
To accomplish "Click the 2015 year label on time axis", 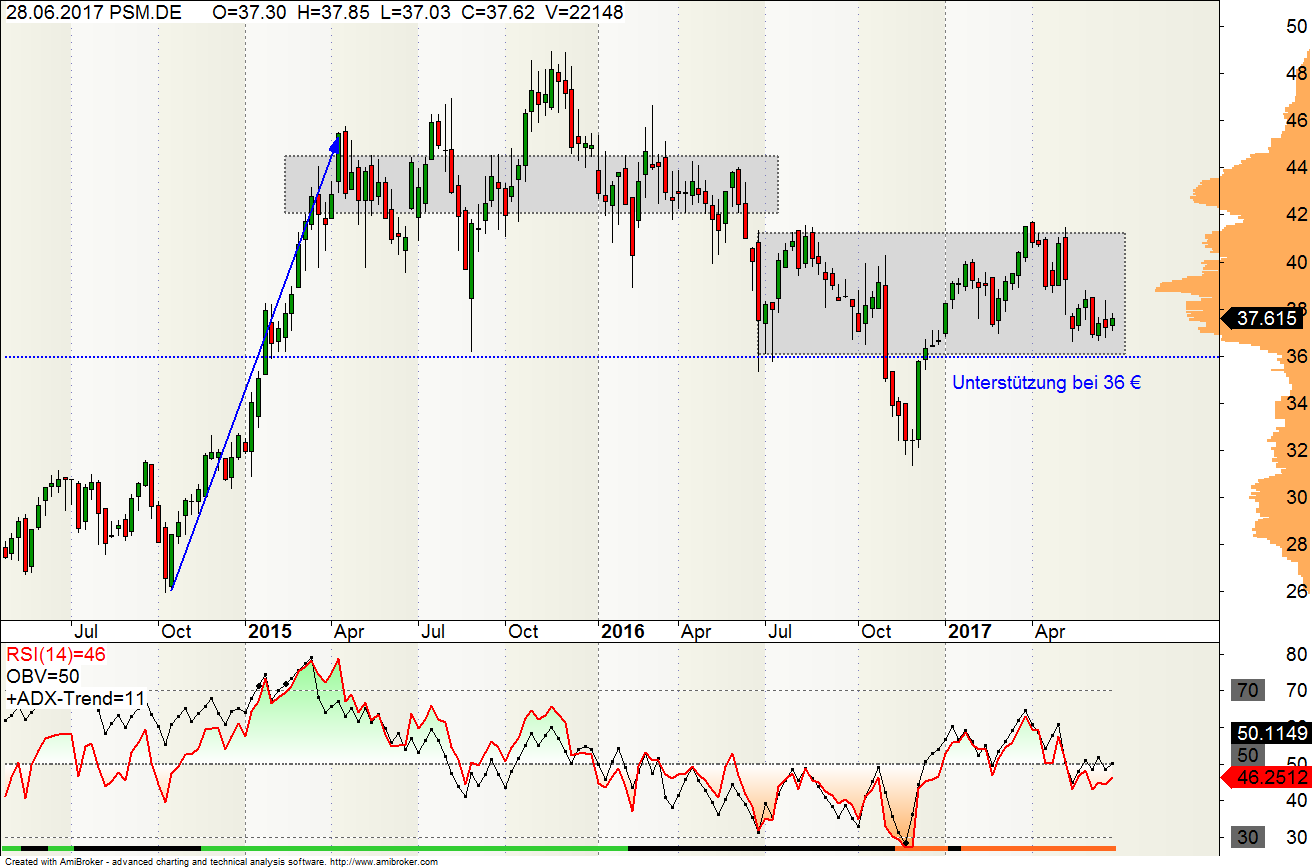I will [270, 632].
